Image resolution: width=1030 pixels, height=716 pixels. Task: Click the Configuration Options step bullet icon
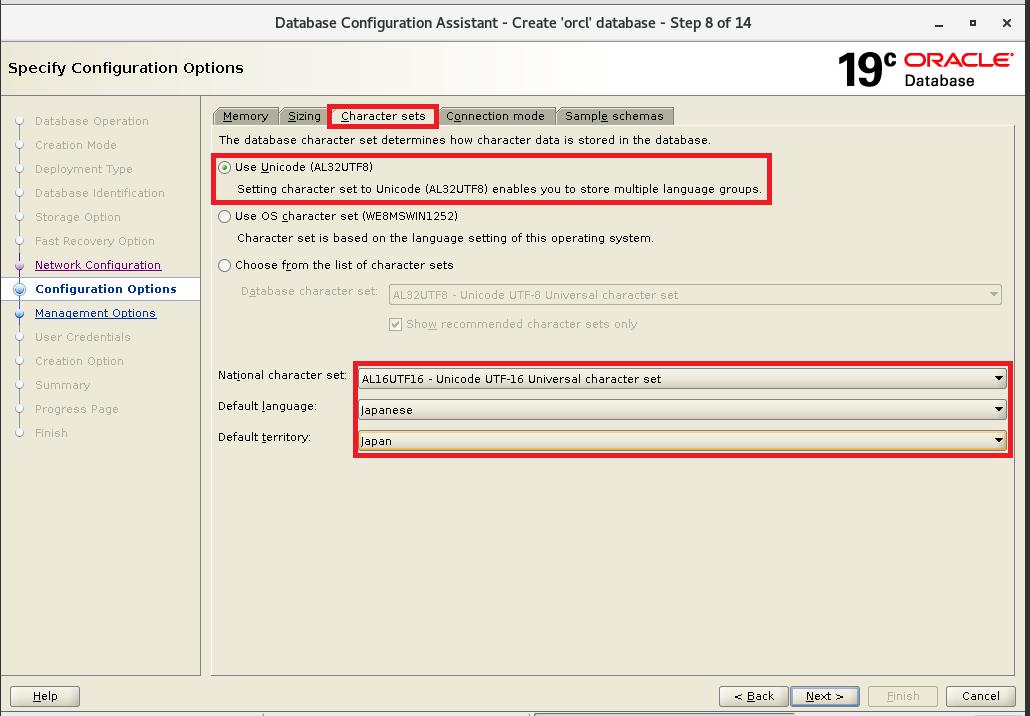pyautogui.click(x=20, y=289)
